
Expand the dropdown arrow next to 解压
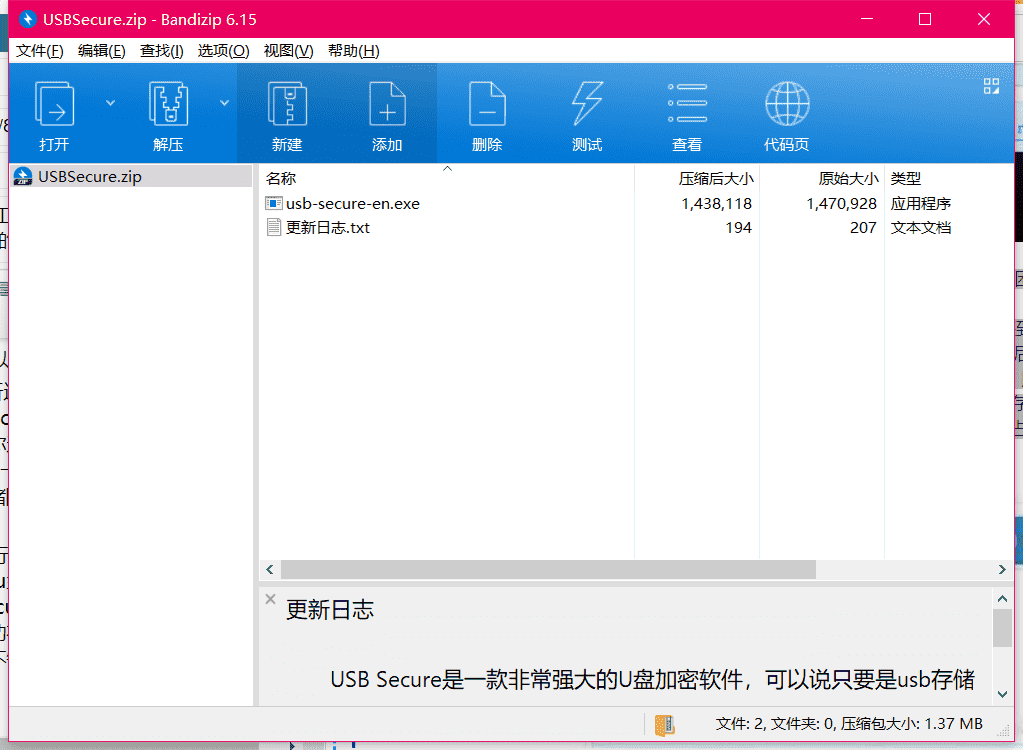pyautogui.click(x=224, y=103)
